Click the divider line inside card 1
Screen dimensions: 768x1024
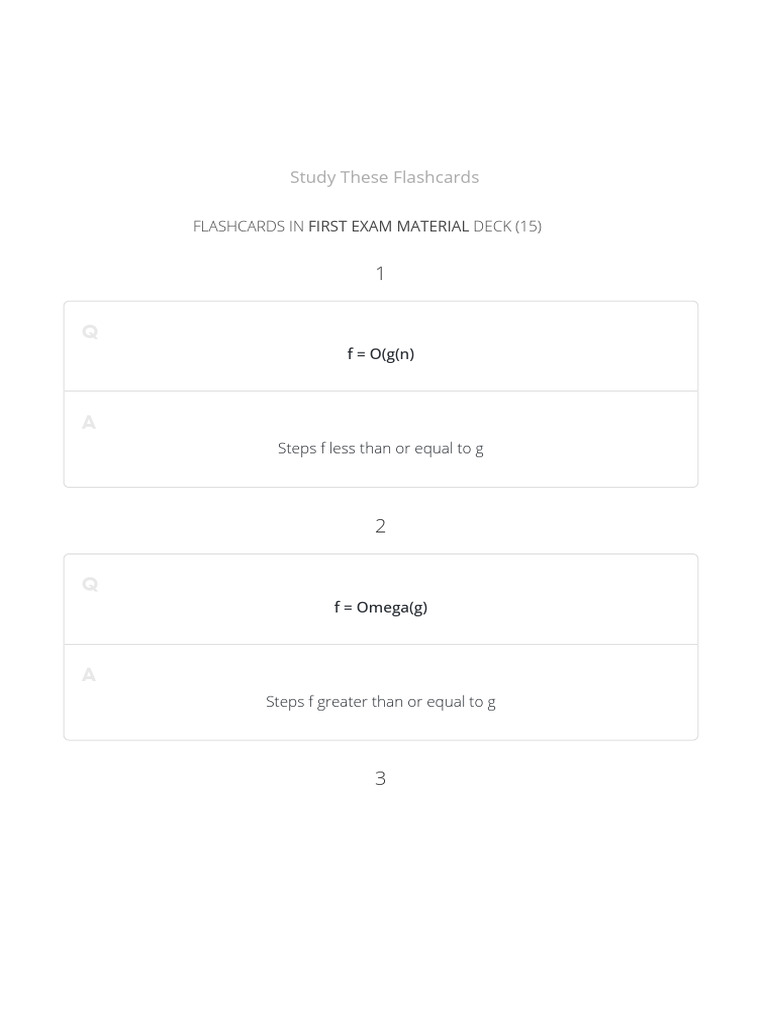(381, 391)
